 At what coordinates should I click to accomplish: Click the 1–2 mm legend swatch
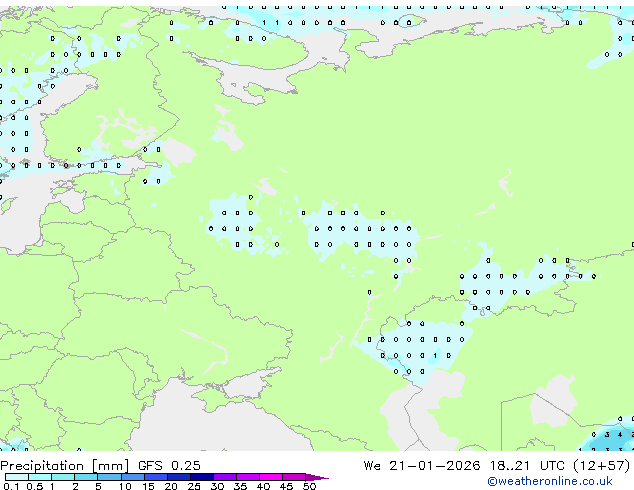click(63, 477)
